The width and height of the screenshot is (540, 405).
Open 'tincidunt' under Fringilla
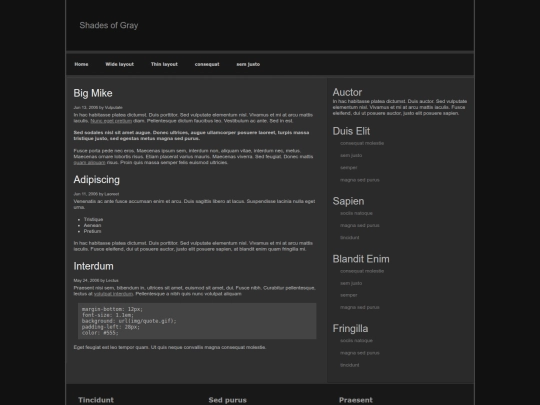(350, 365)
